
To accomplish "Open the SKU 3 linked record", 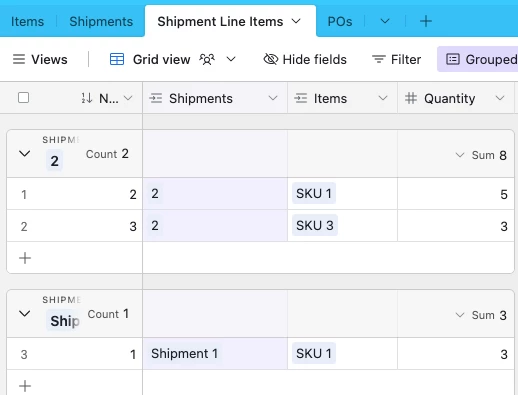I will [315, 226].
